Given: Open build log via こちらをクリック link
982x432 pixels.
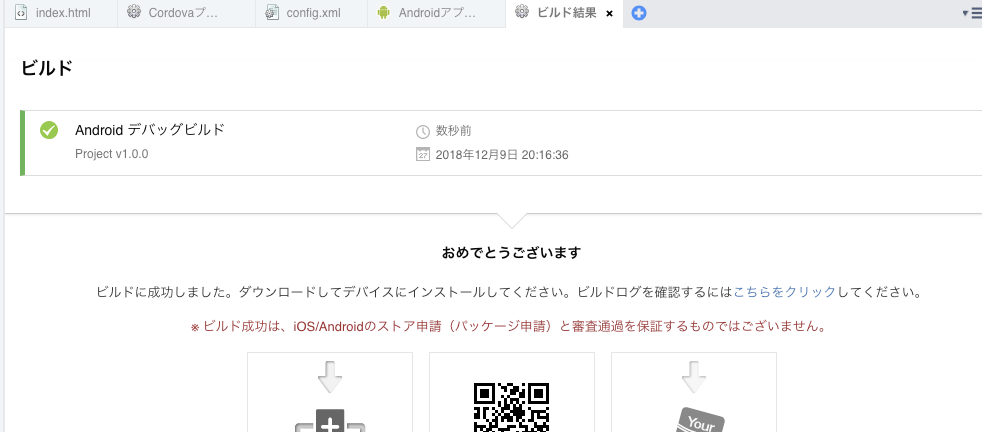Looking at the screenshot, I should point(784,292).
